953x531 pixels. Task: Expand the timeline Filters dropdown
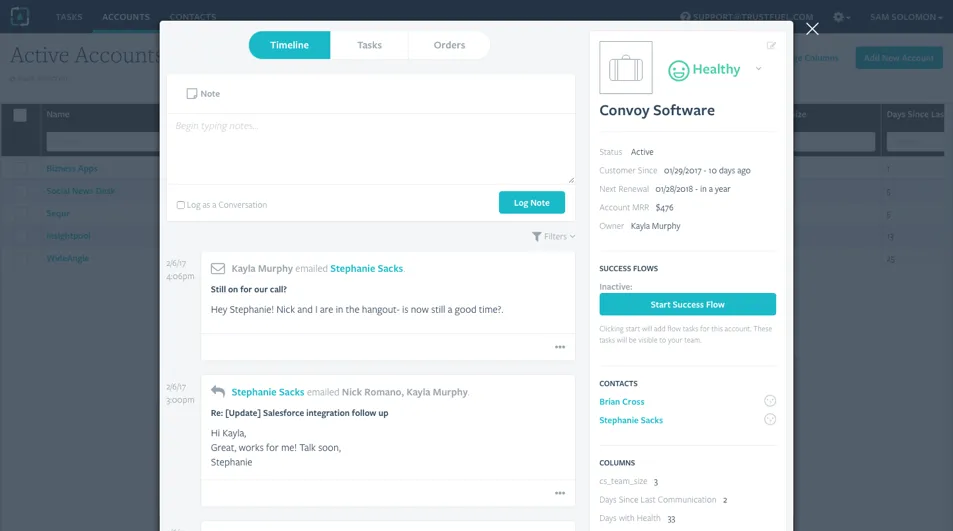pyautogui.click(x=554, y=237)
